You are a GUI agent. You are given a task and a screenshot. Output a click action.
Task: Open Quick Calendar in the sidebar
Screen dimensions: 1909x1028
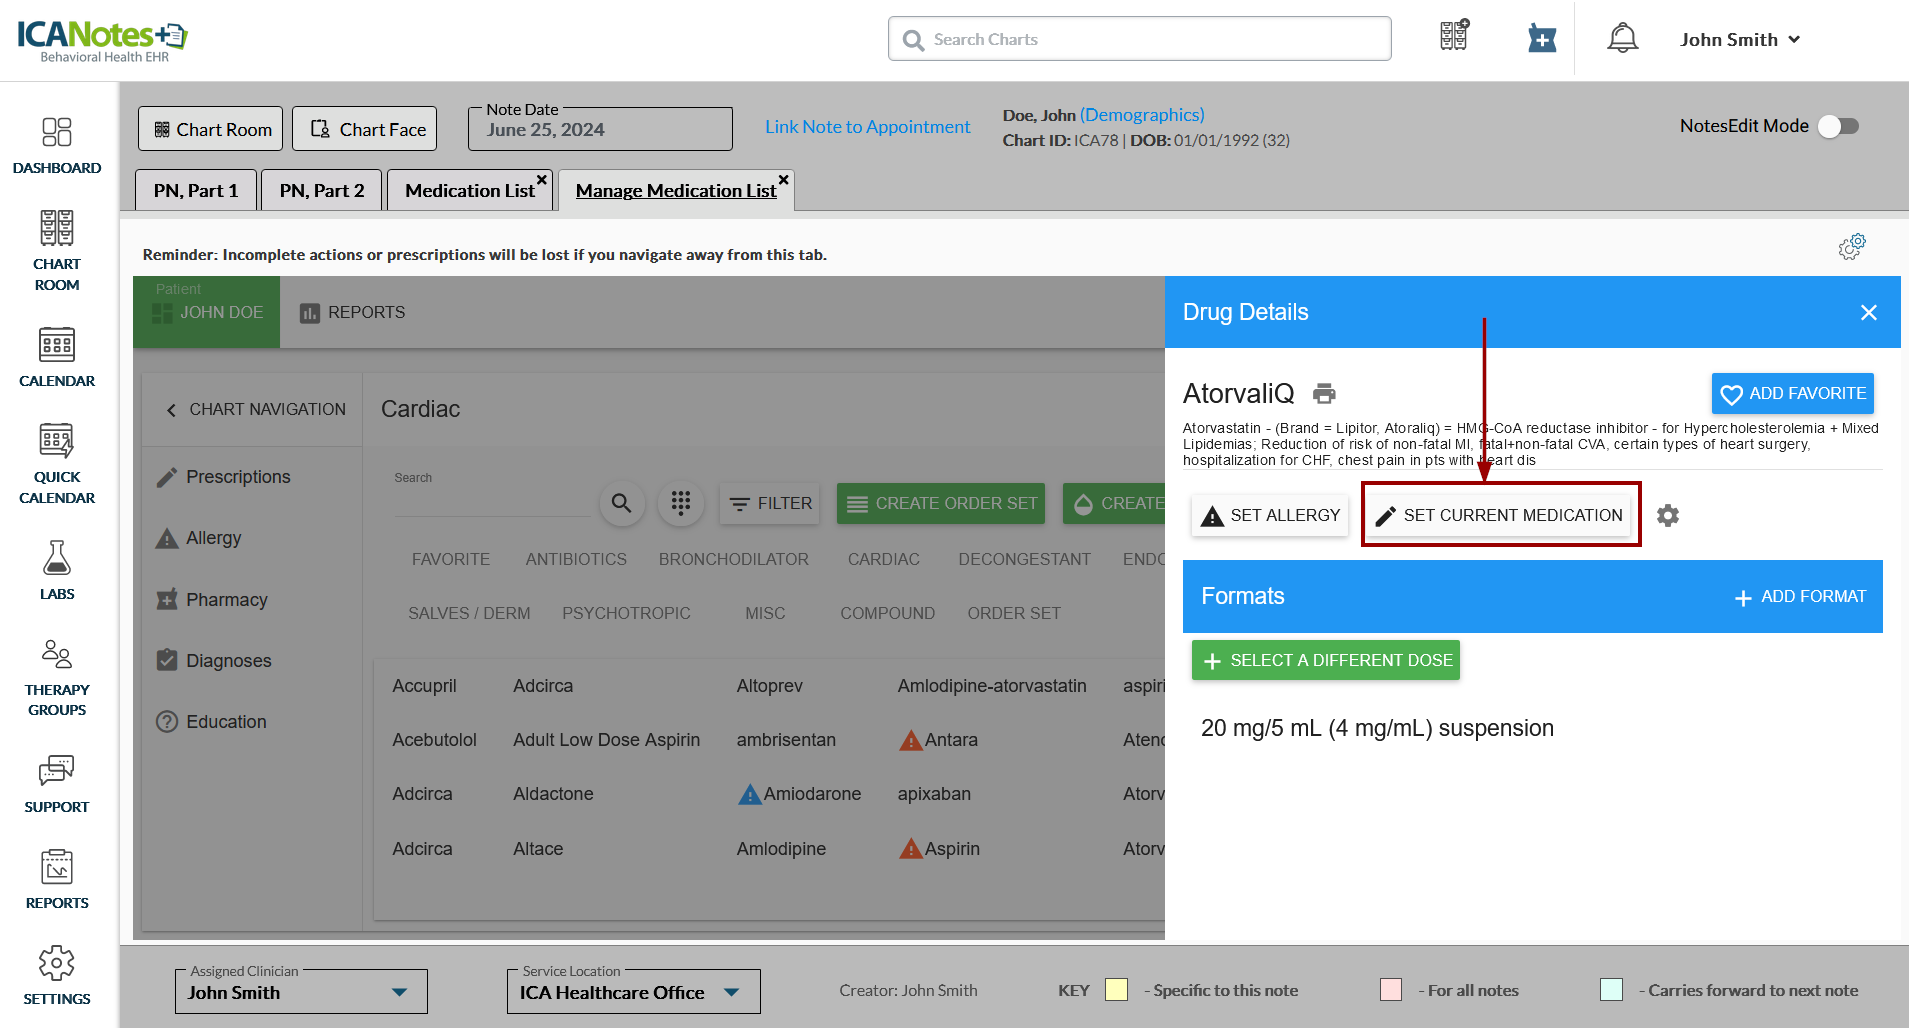tap(57, 464)
